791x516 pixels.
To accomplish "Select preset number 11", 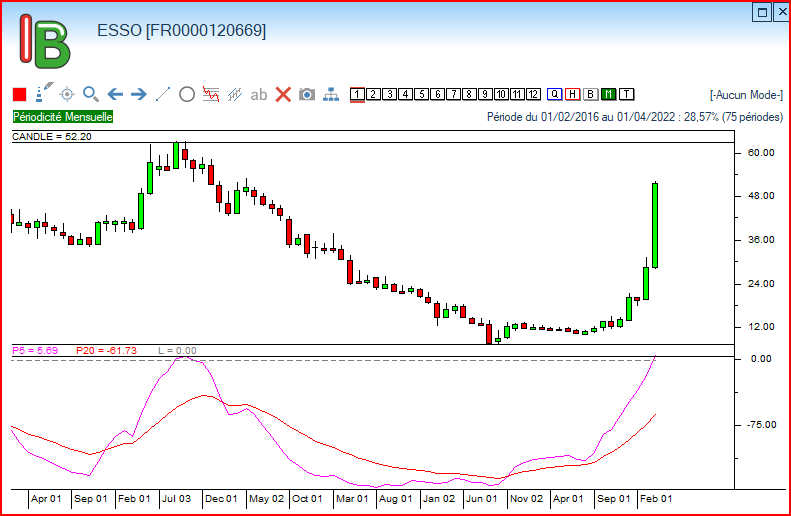I will (x=517, y=94).
